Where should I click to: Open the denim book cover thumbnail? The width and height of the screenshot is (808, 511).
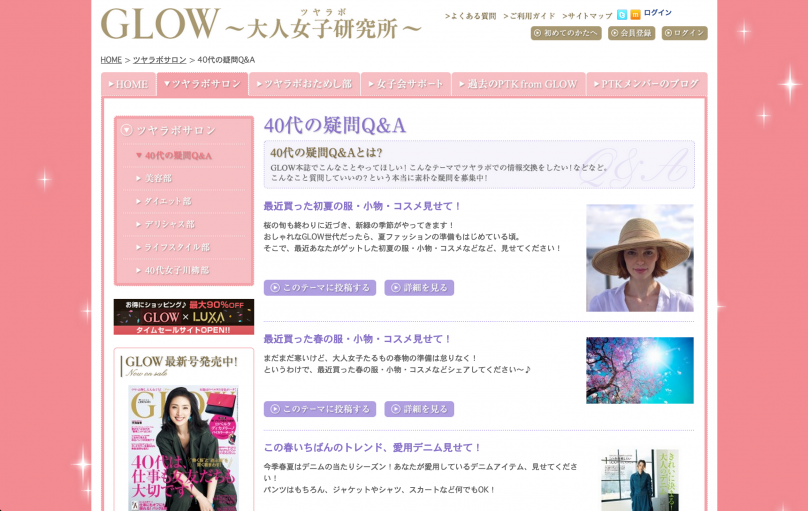coord(640,480)
